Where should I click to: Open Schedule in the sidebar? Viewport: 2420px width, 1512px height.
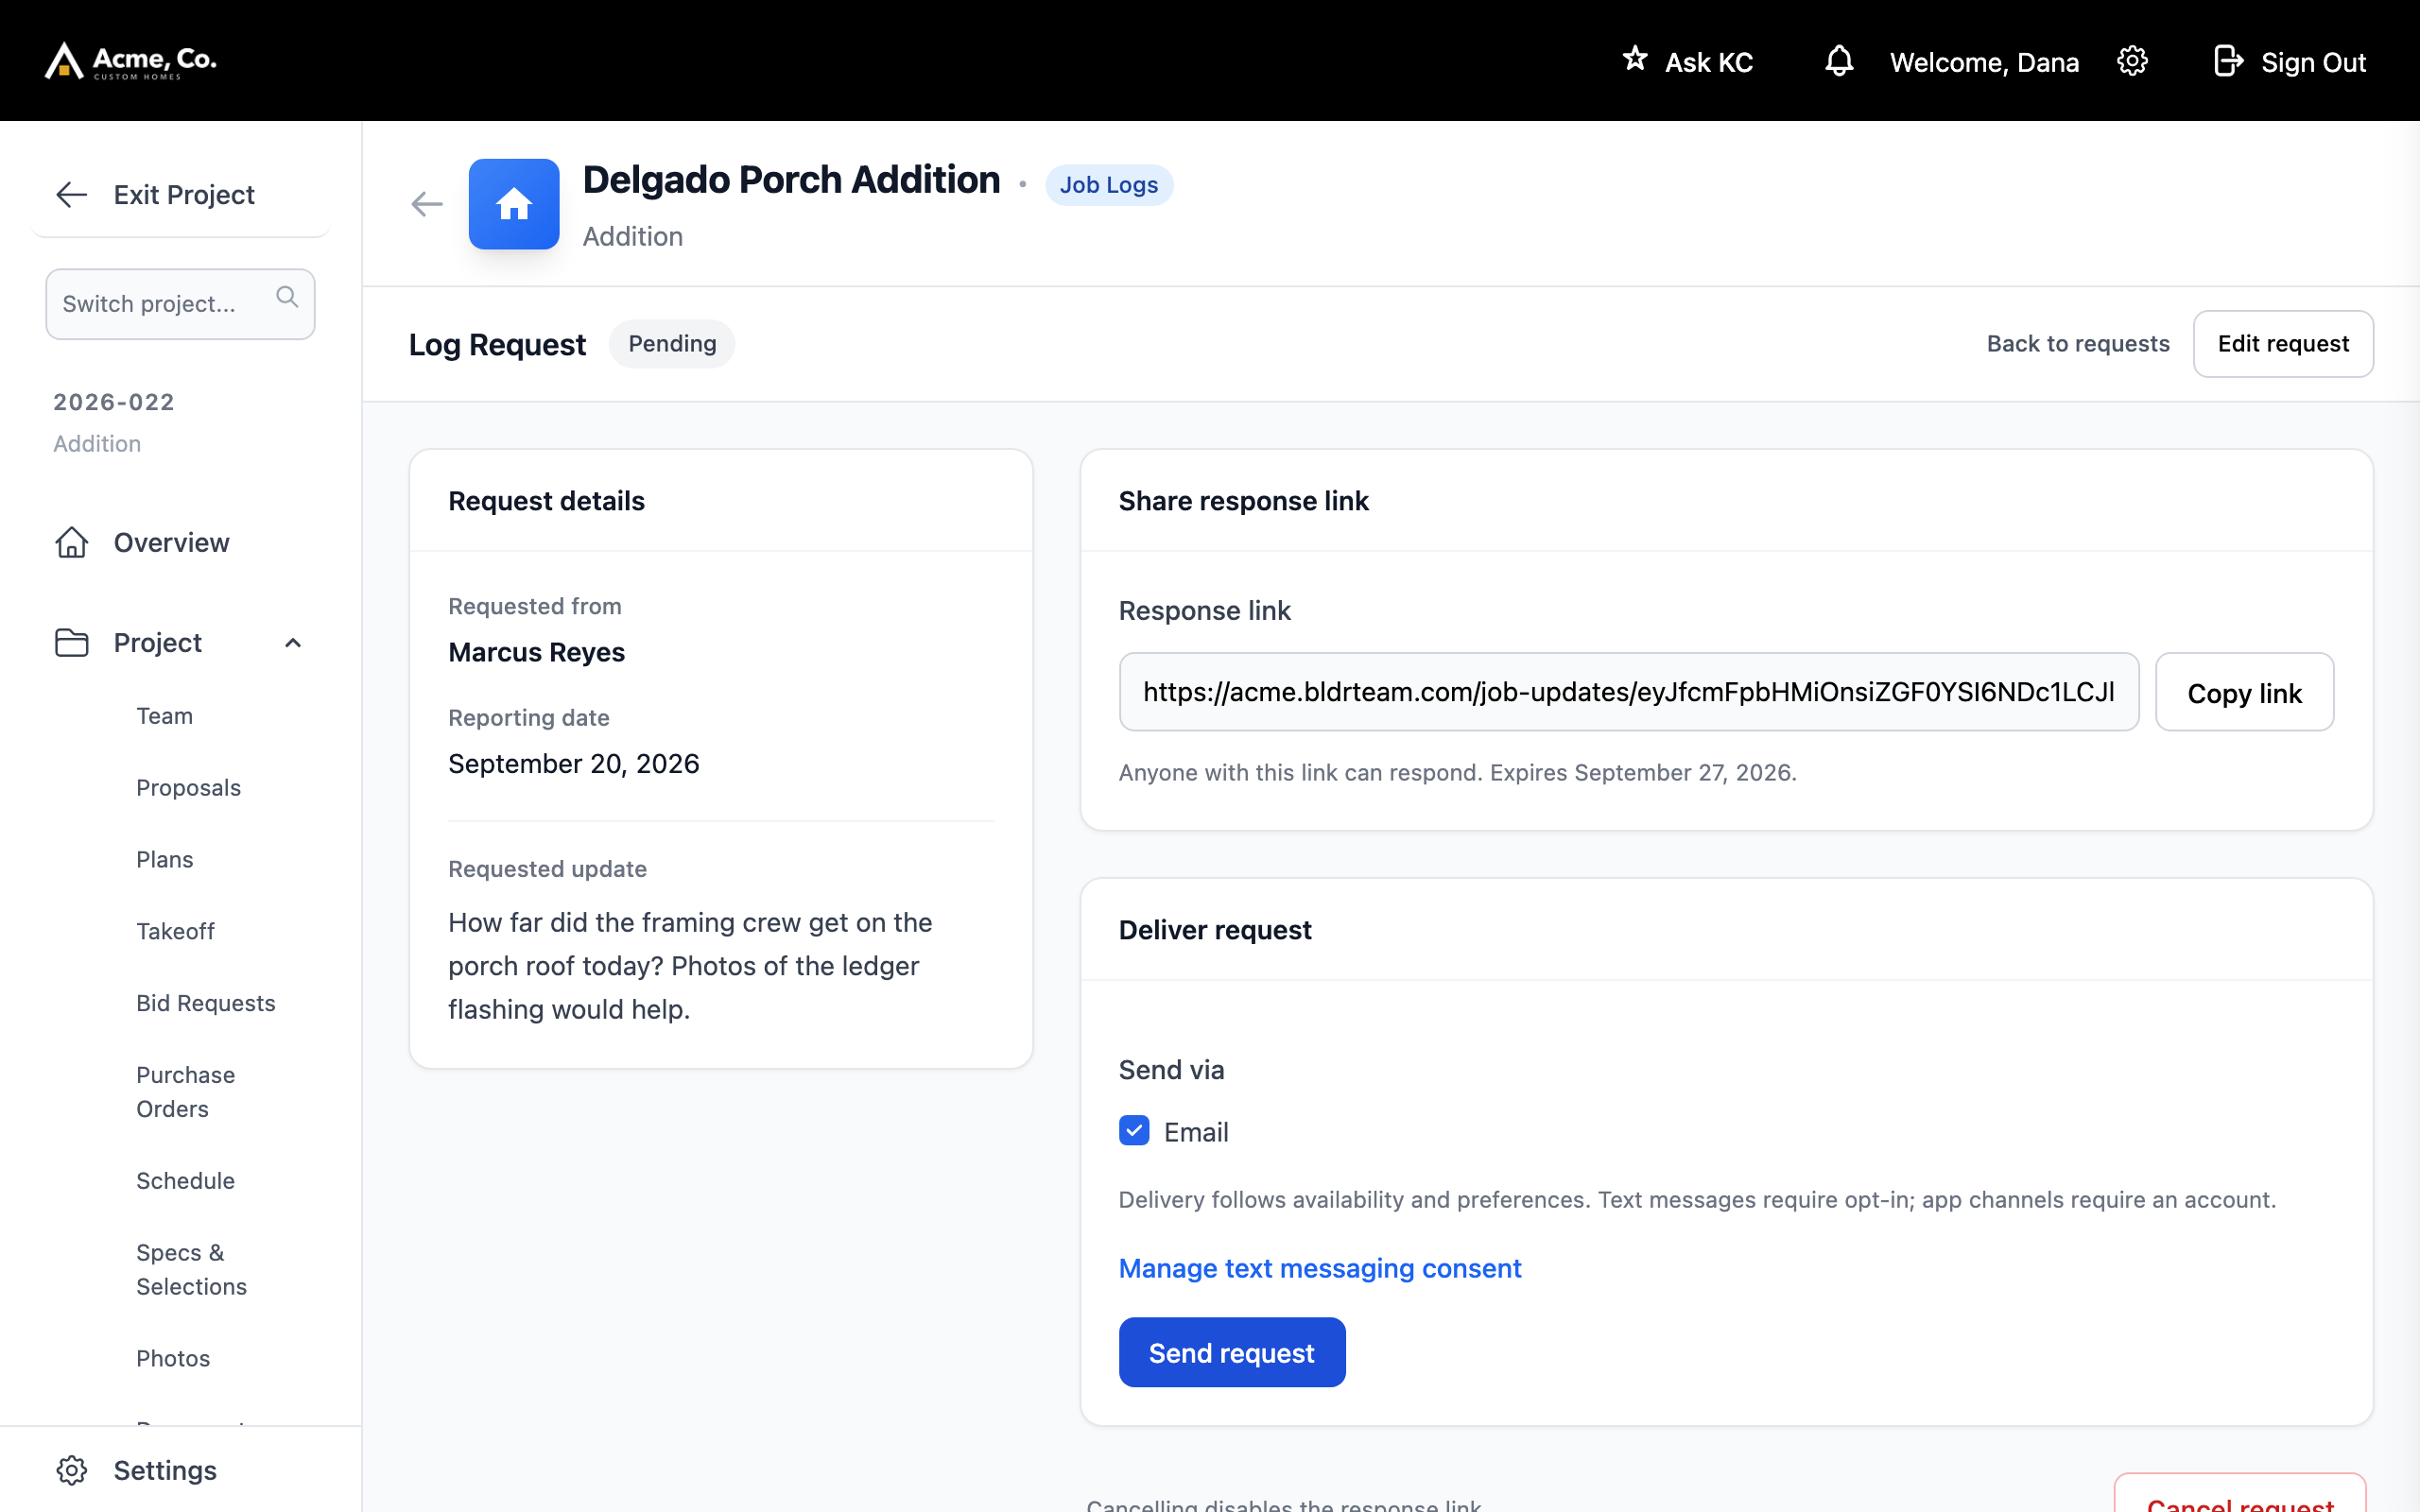[x=186, y=1181]
